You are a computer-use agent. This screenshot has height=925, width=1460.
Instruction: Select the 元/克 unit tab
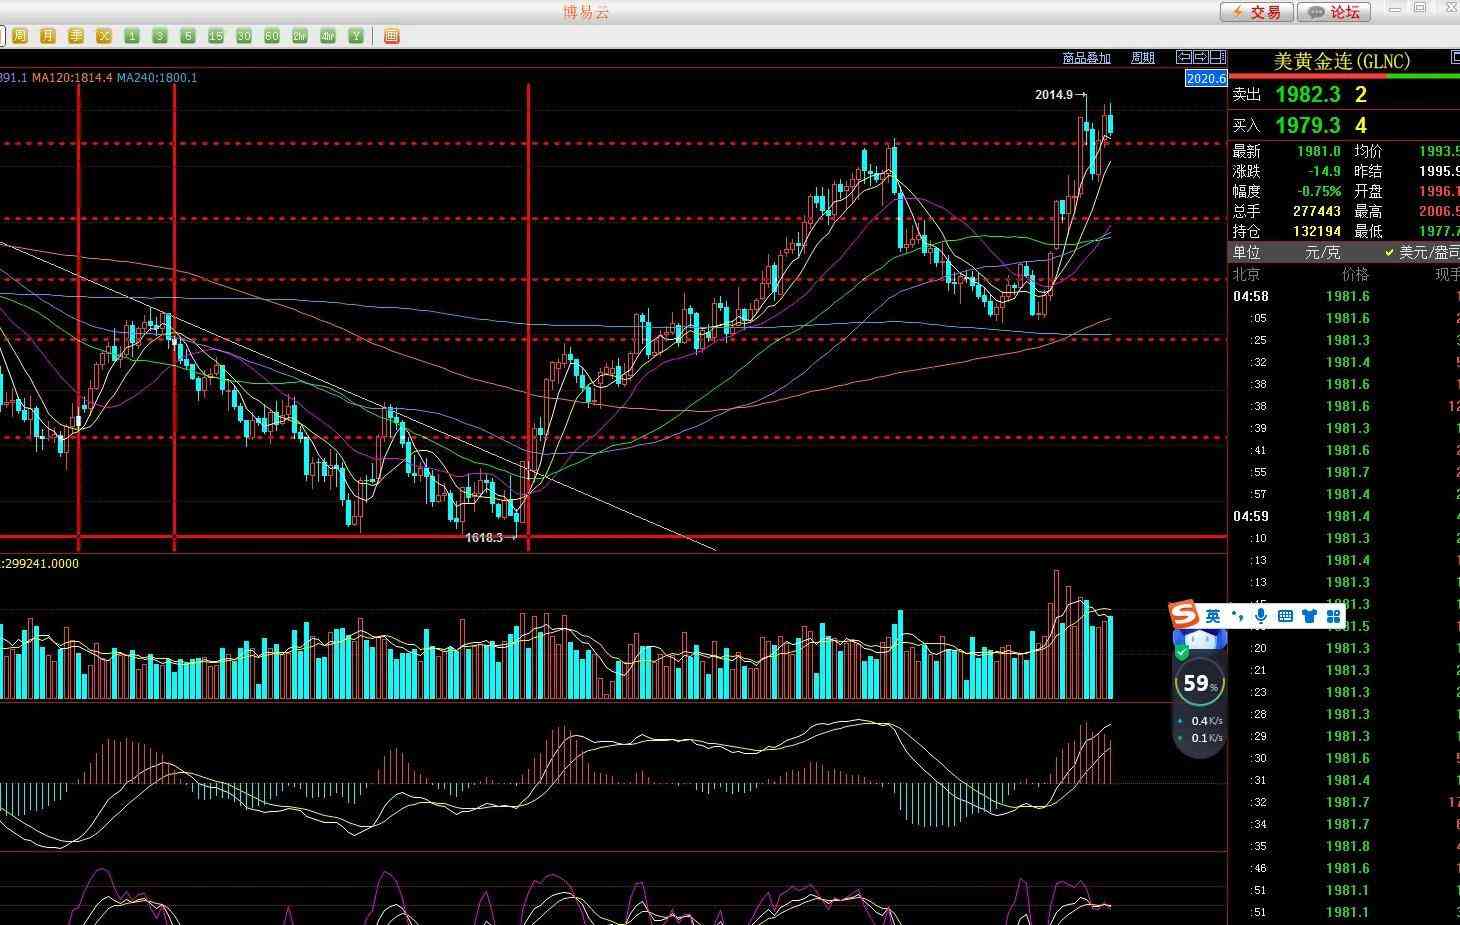click(x=1322, y=253)
